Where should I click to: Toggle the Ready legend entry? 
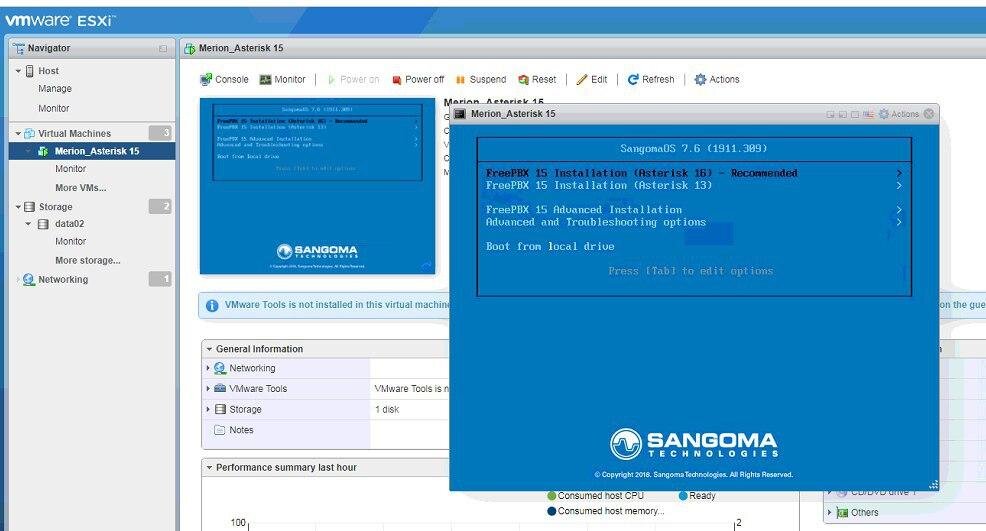tap(697, 496)
